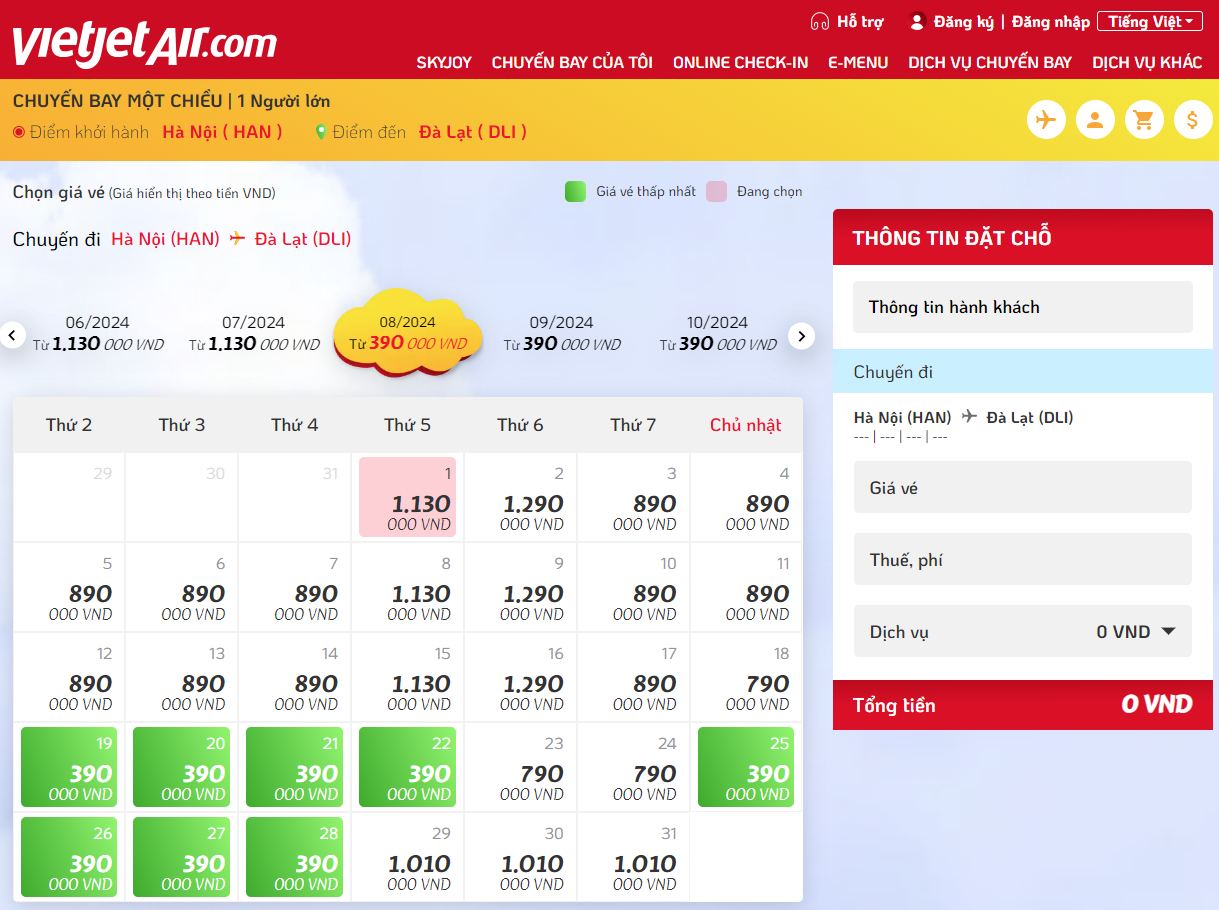Select the 390,000 VND fare on August 22
The height and width of the screenshot is (910, 1219).
[x=406, y=767]
